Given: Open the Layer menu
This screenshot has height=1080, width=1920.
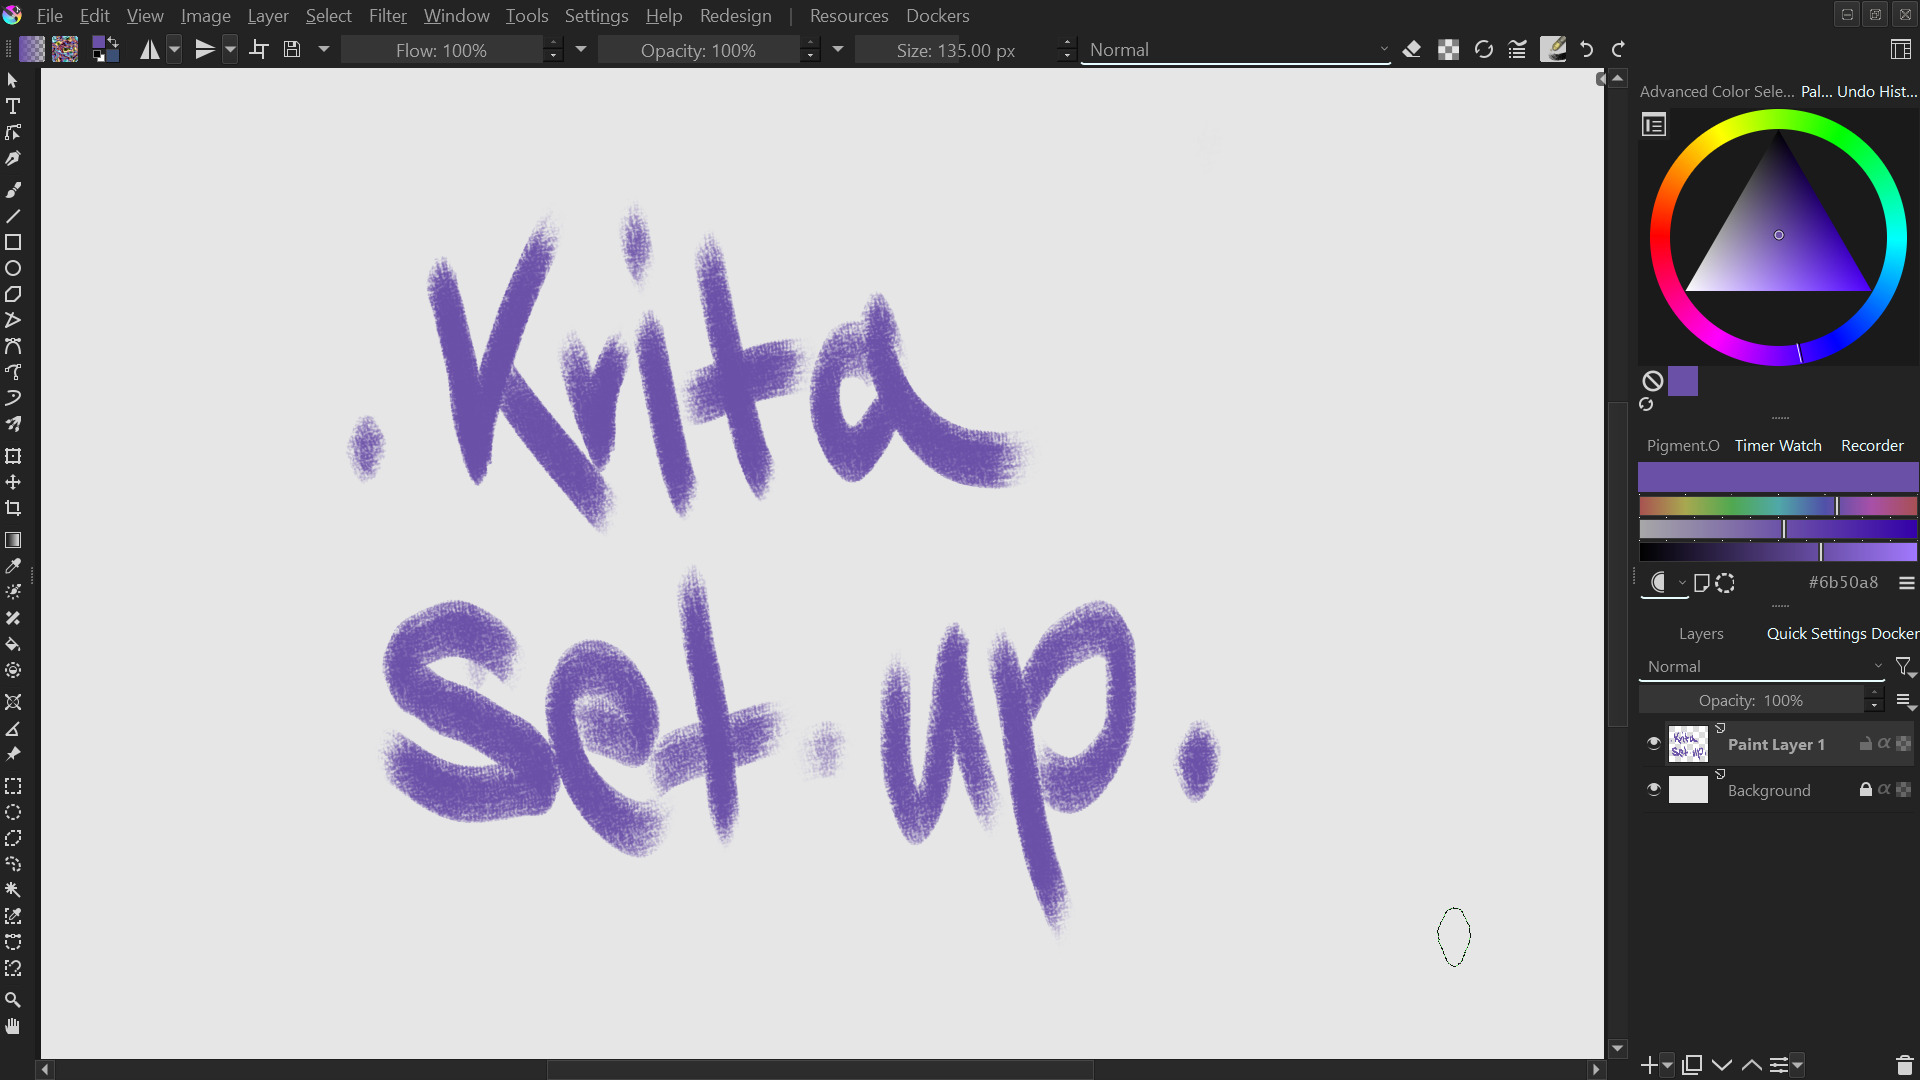Looking at the screenshot, I should [x=268, y=16].
